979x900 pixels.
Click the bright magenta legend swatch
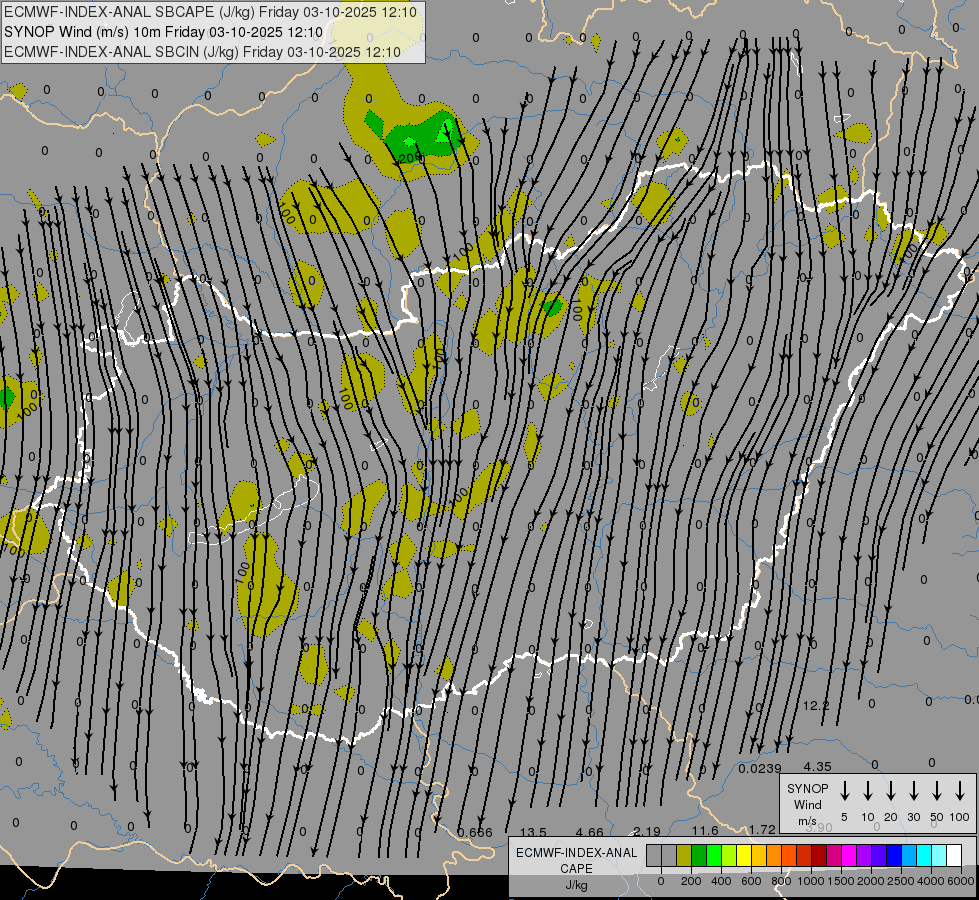coord(849,855)
